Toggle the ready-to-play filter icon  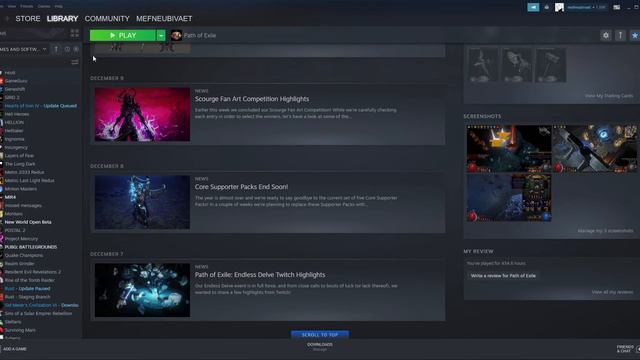point(76,49)
